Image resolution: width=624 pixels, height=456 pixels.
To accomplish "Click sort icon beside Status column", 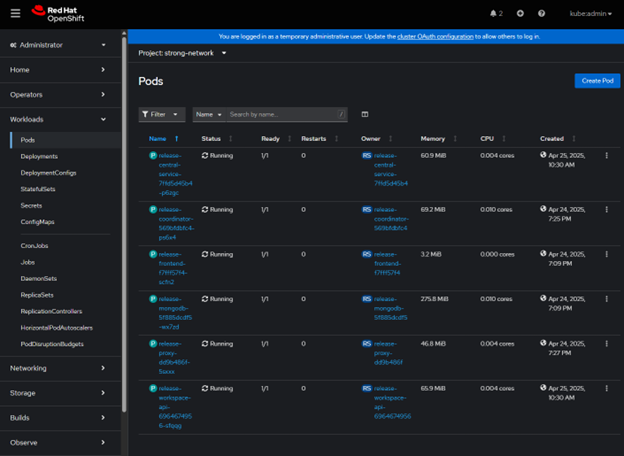I will pos(230,139).
